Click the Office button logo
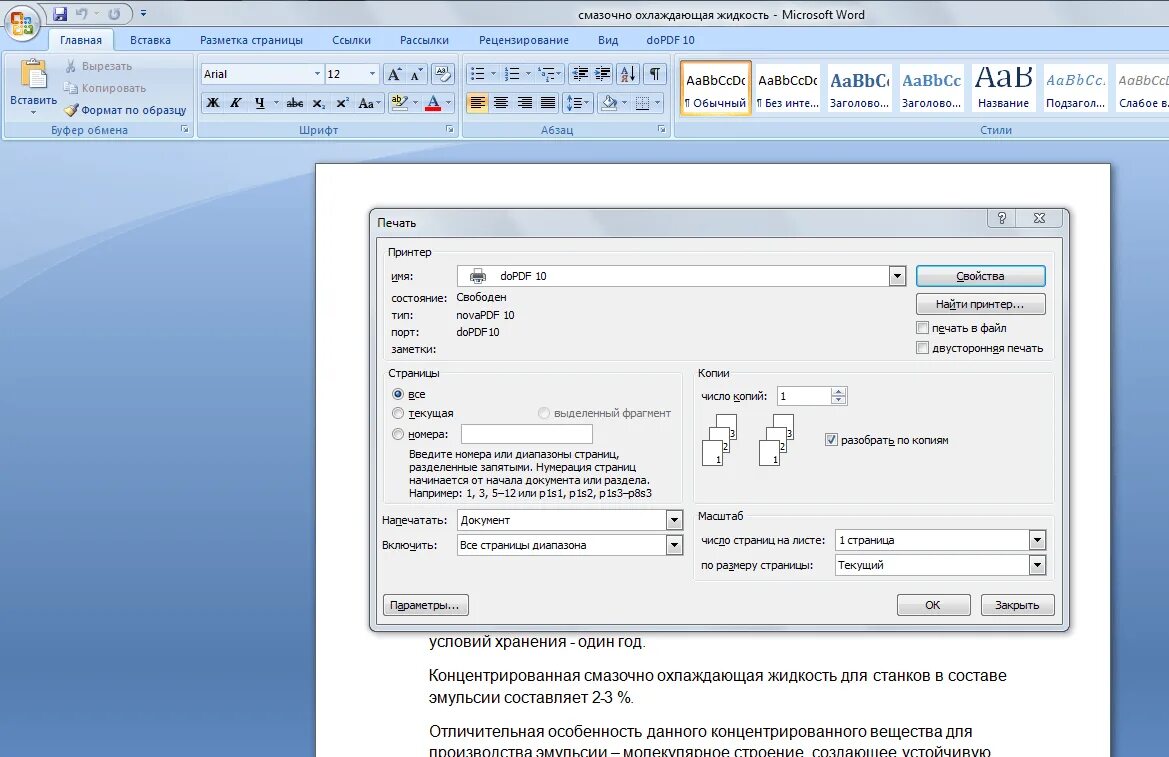Screen dimensions: 1169x757 (x=22, y=22)
